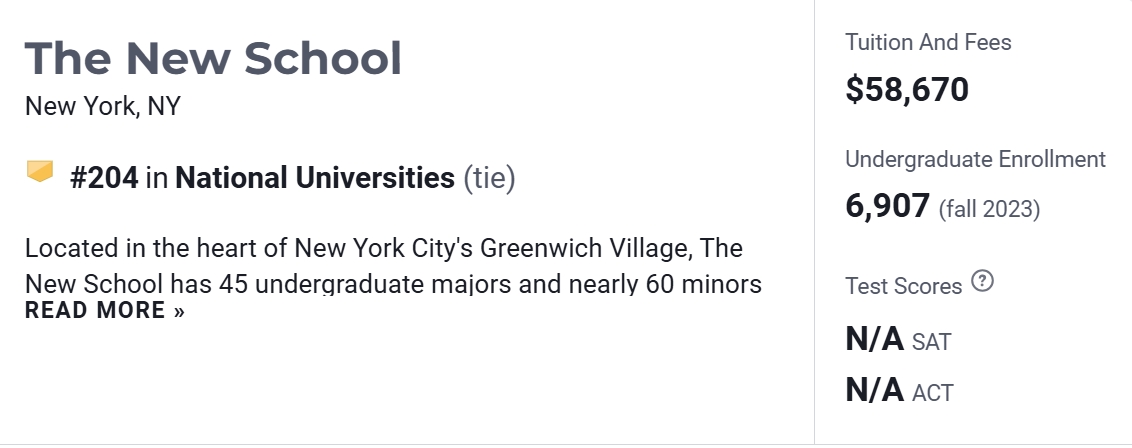Screen dimensions: 1132x448
Task: Expand the description with READ MORE
Action: point(105,311)
